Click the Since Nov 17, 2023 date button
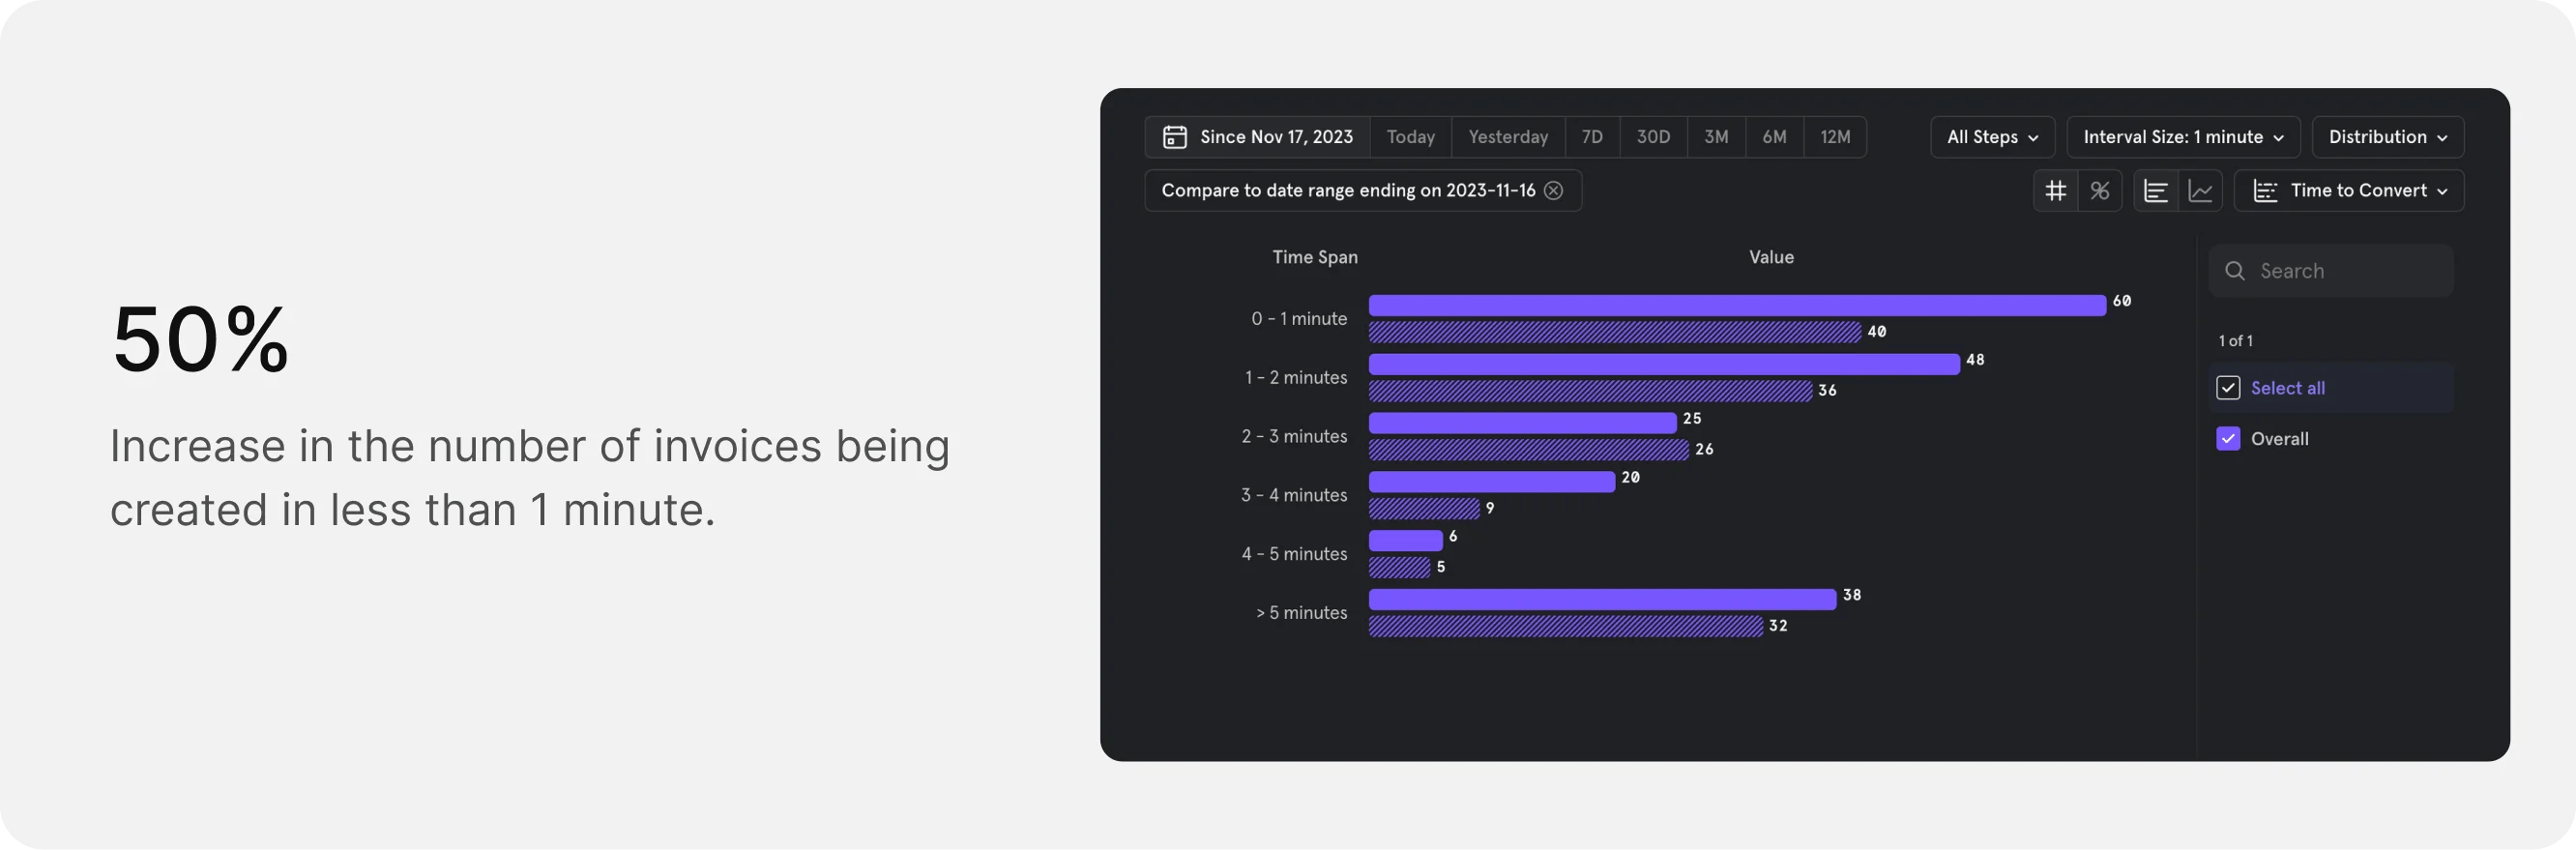Screen dimensions: 2576x850 (1275, 137)
